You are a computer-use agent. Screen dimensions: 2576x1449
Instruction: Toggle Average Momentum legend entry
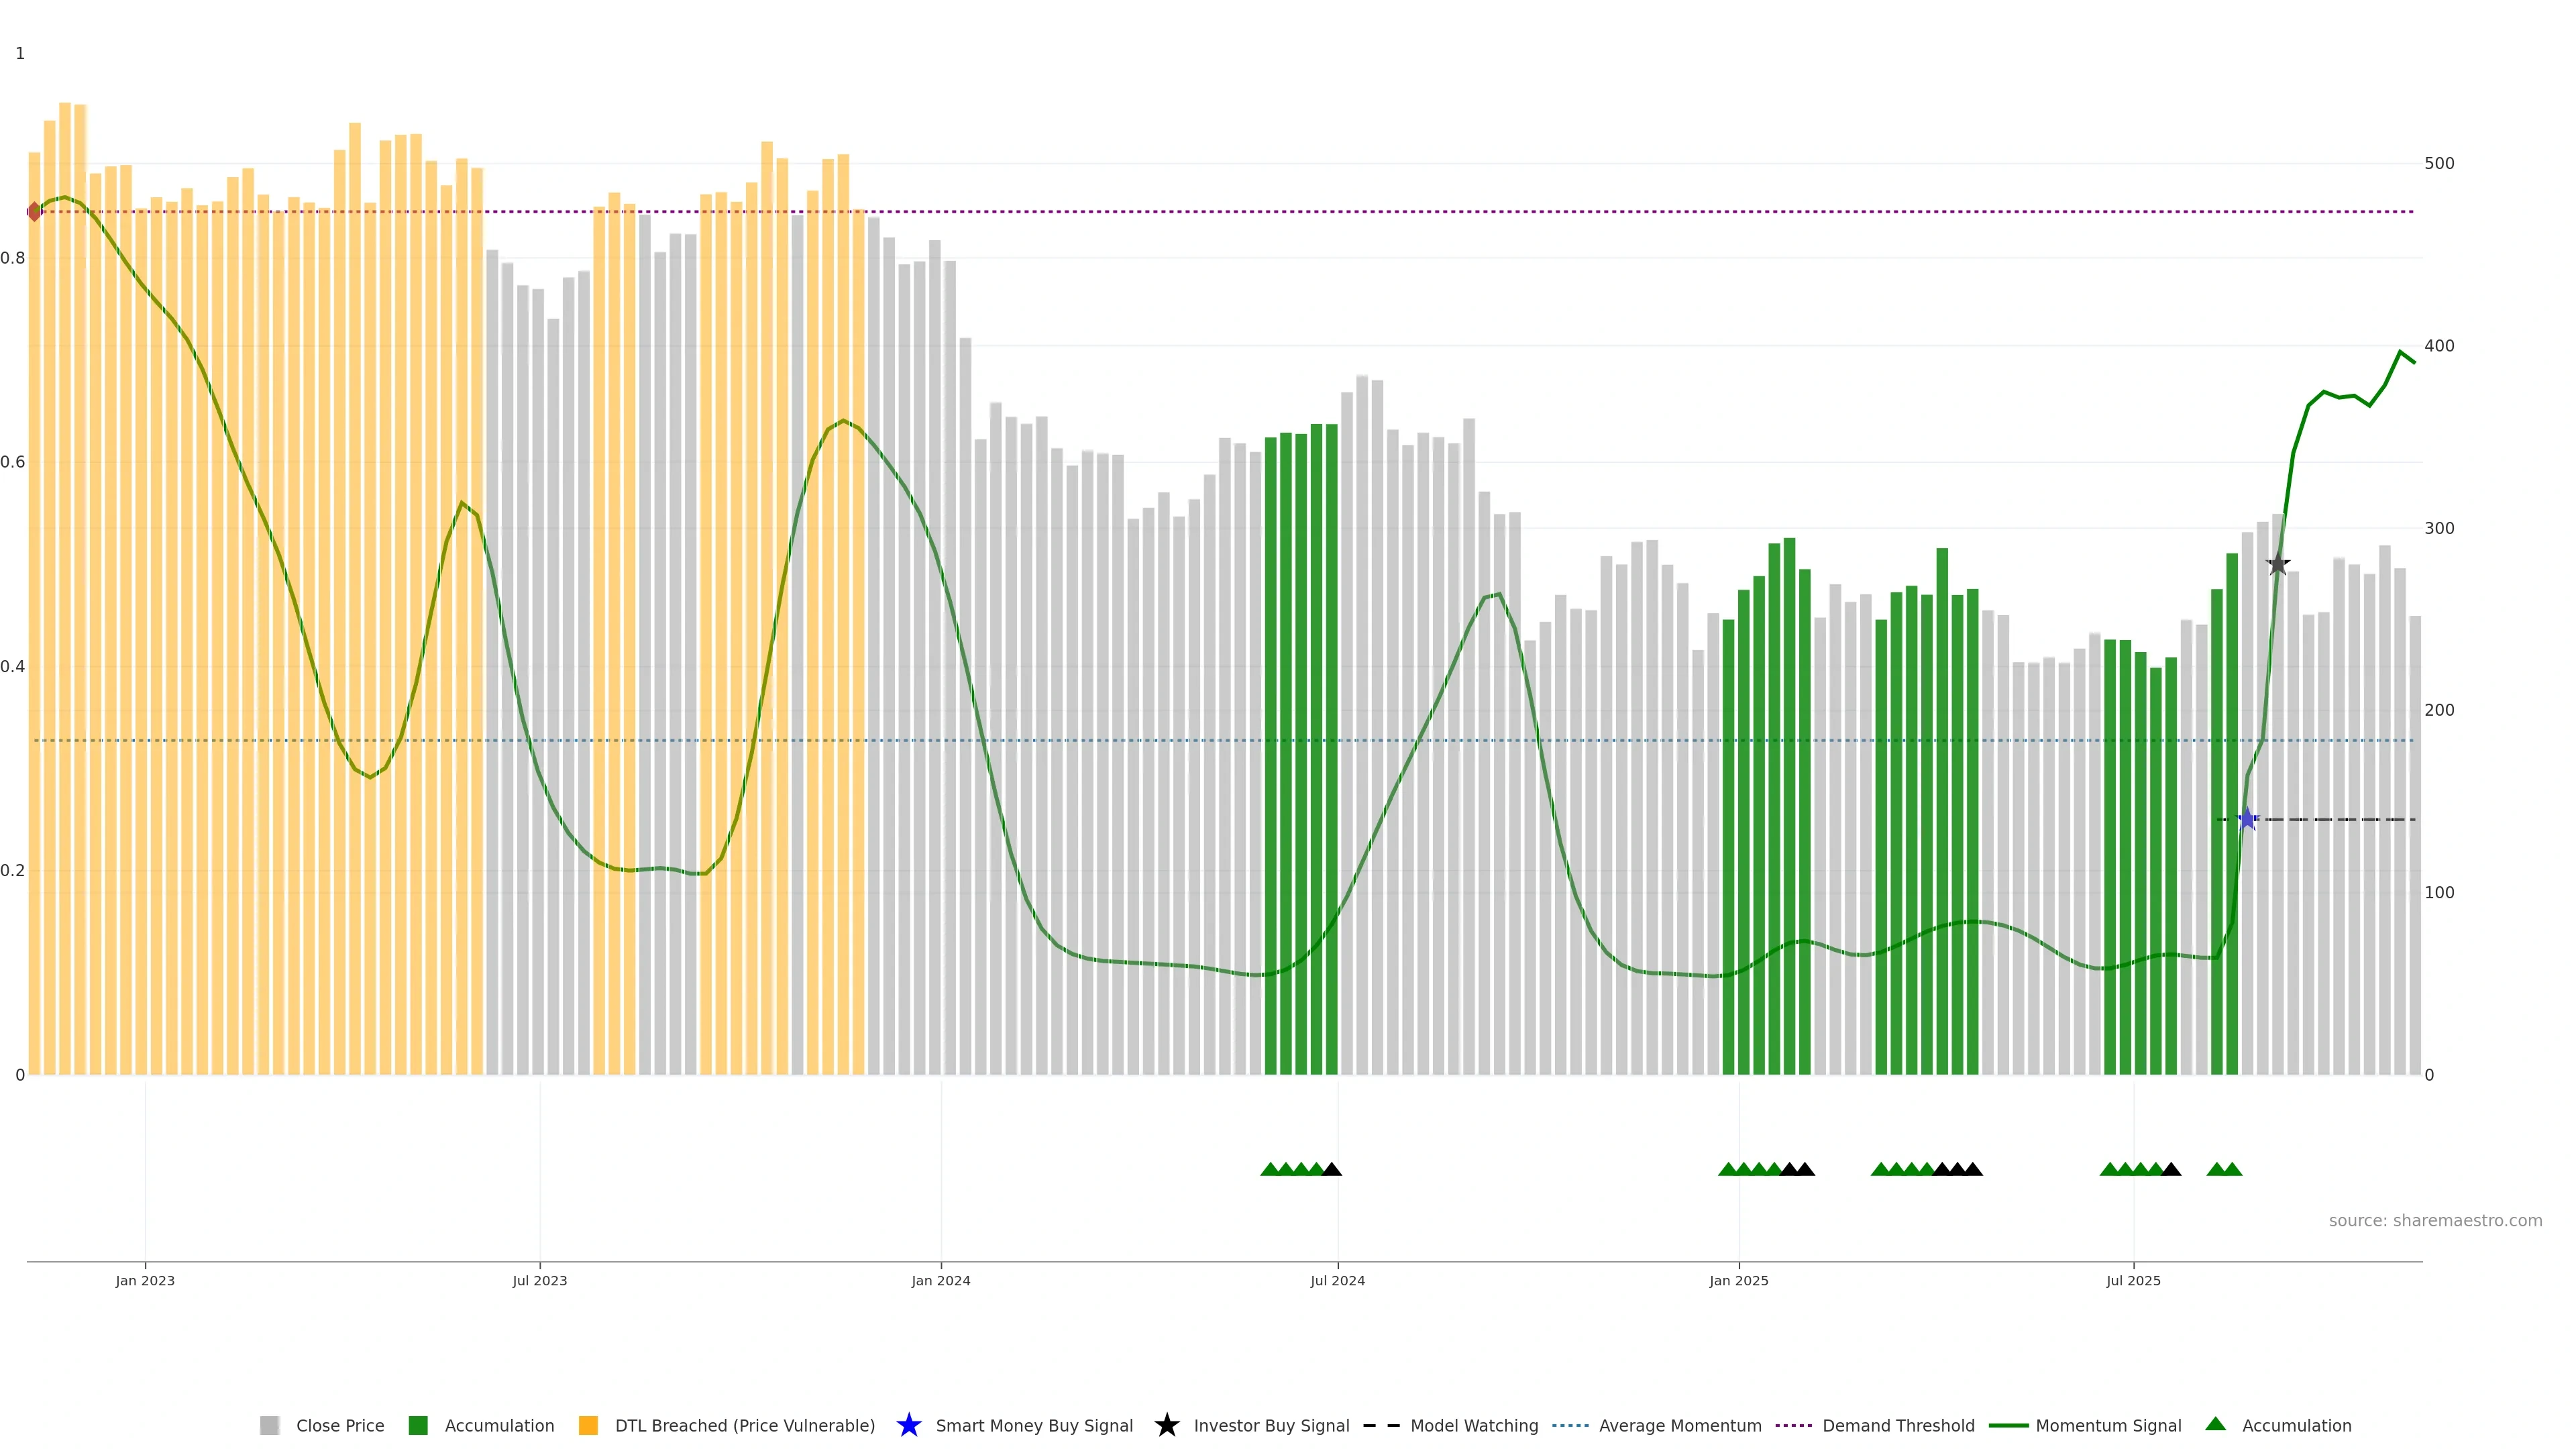[x=1680, y=1426]
